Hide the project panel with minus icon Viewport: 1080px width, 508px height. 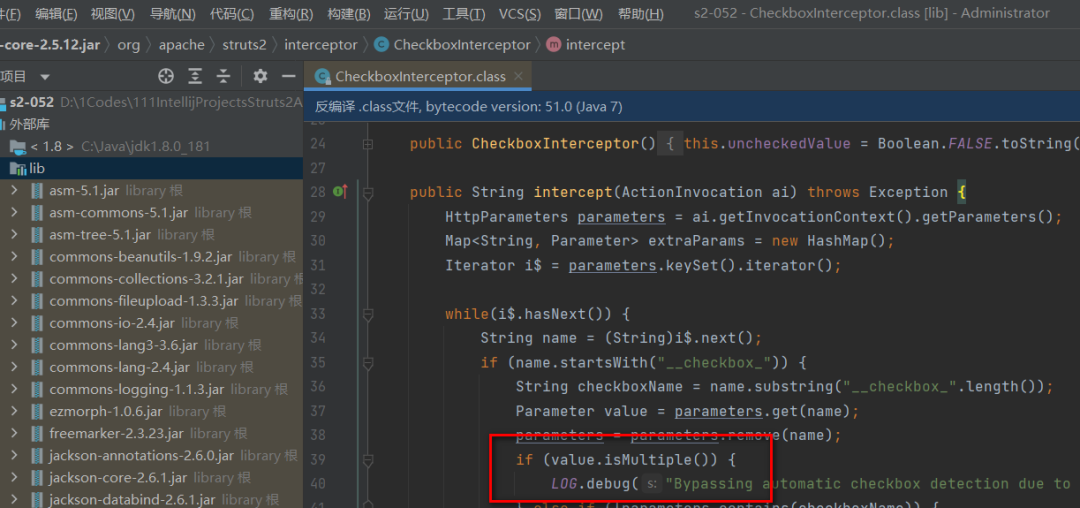[x=289, y=76]
